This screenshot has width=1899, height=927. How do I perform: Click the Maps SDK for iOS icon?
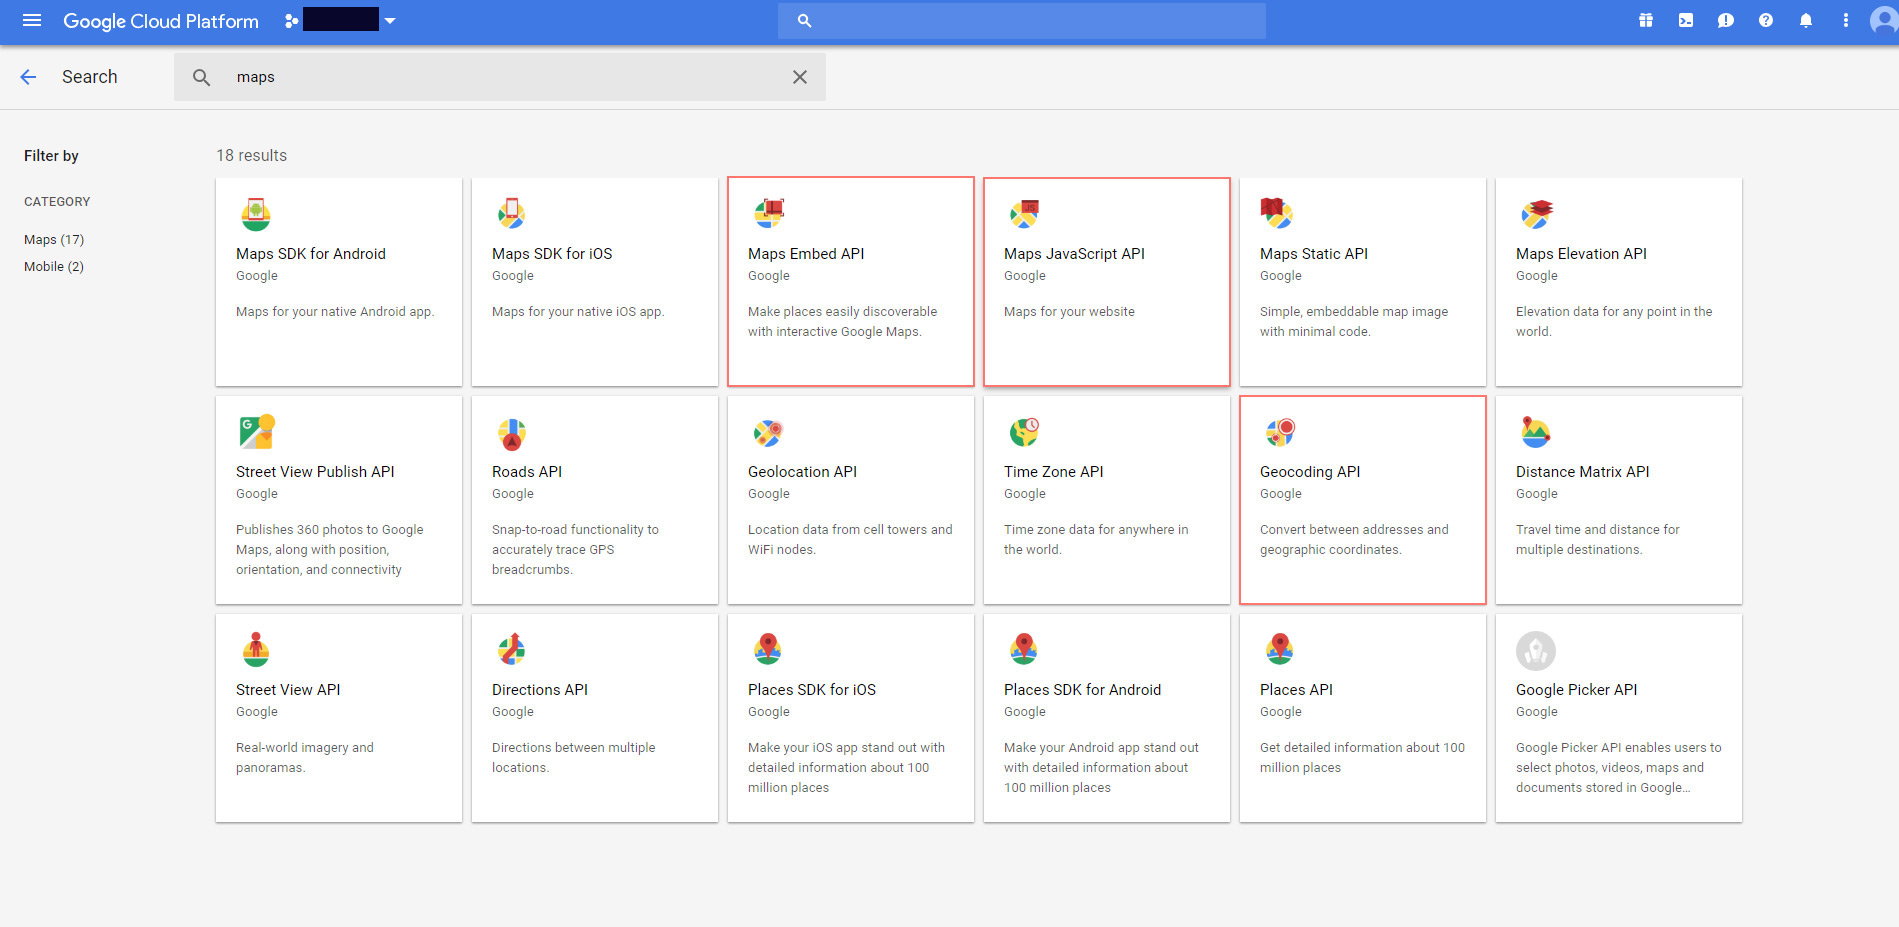point(512,214)
